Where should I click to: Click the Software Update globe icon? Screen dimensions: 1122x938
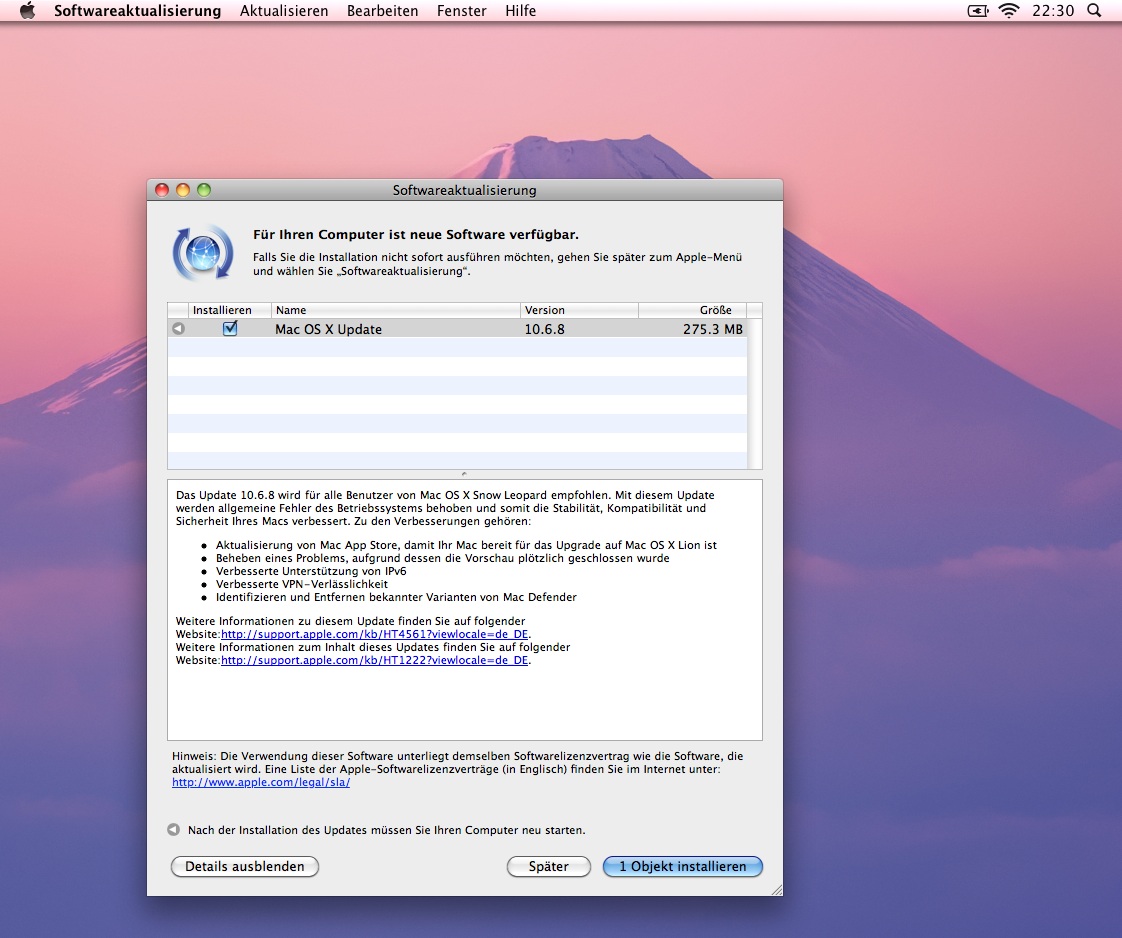point(203,253)
